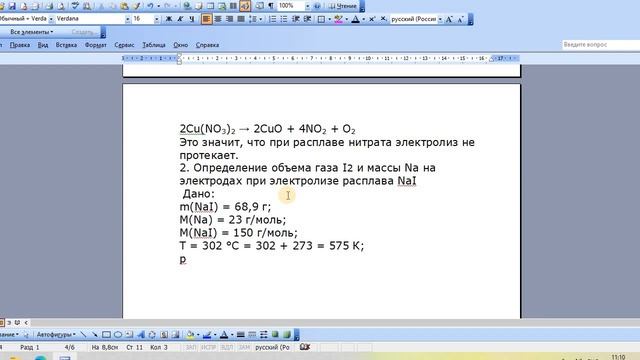Click the decrease indent icon
The image size is (640, 360).
[x=296, y=19]
